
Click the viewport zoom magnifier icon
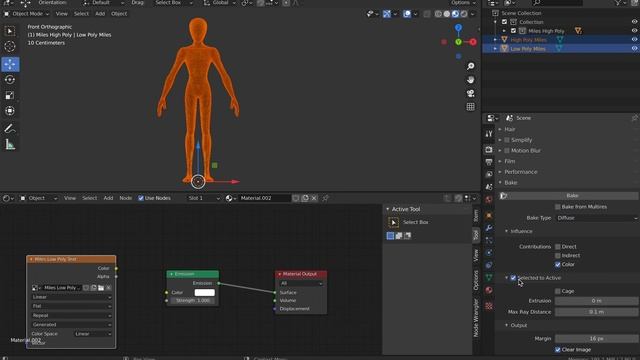(470, 66)
